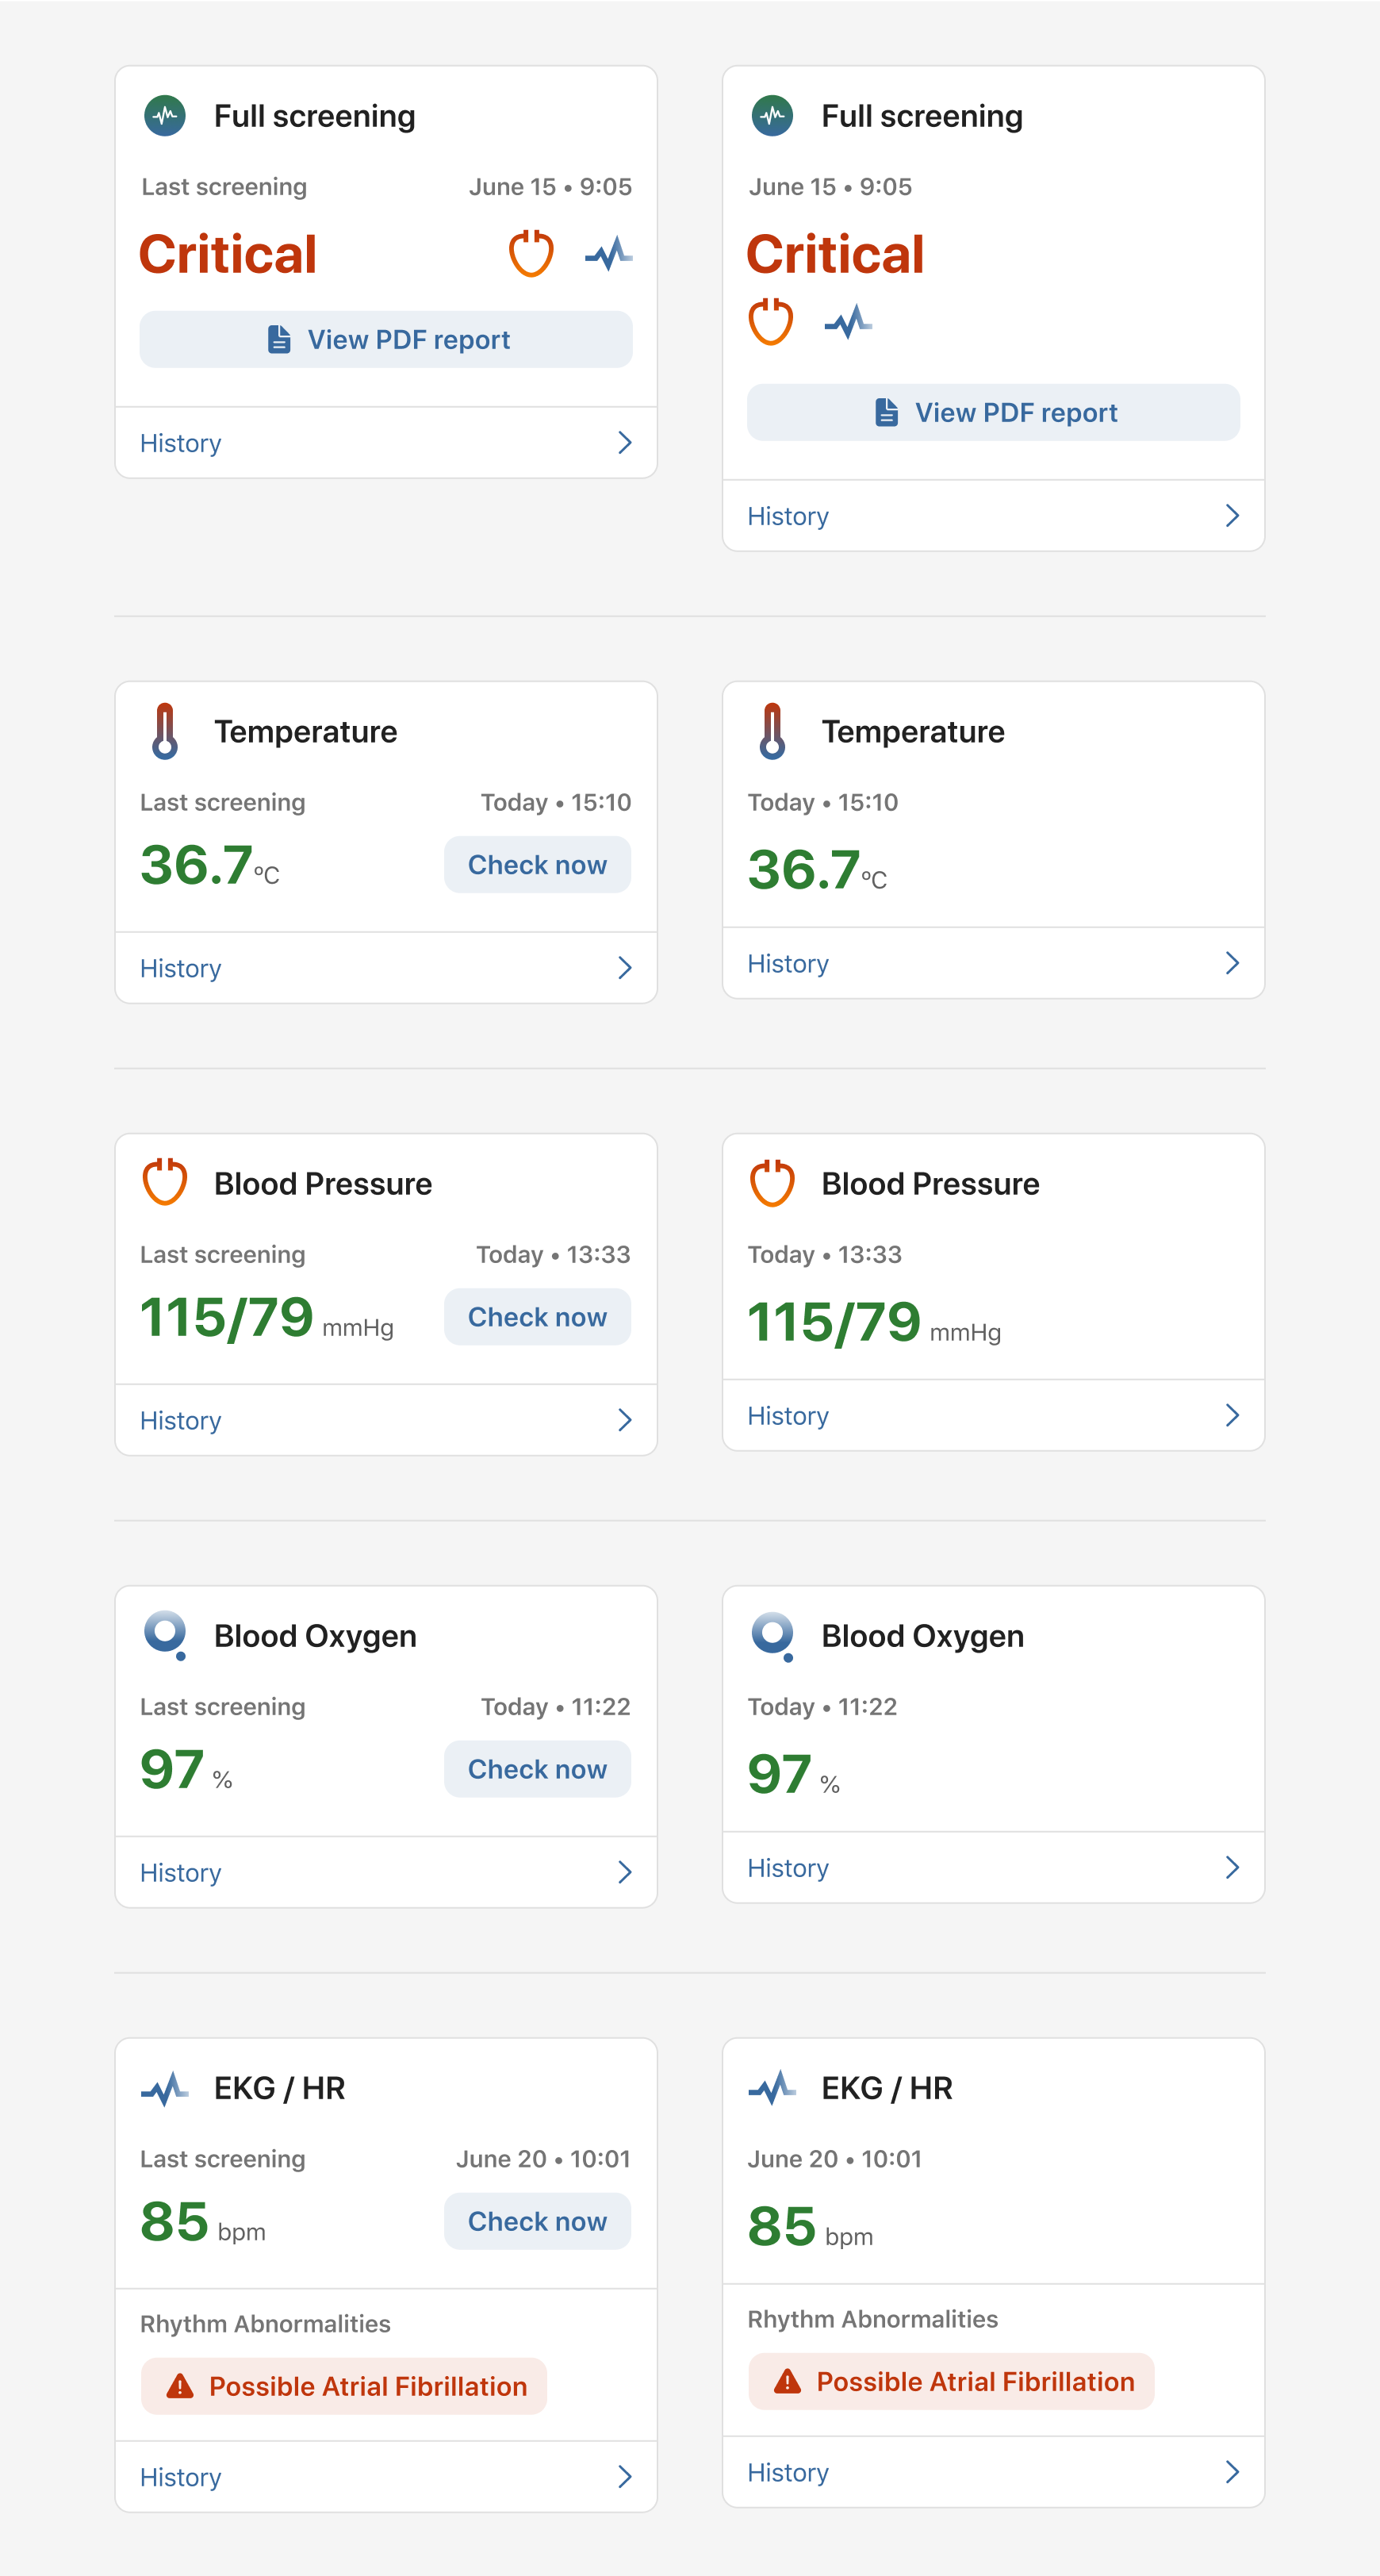Open History chevron on the left EKG / HR card
1380x2576 pixels.
(625, 2476)
